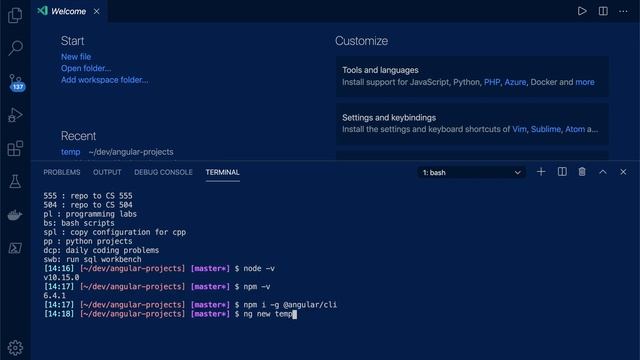Click terminal line 'pl : programming labs'

(x=90, y=214)
